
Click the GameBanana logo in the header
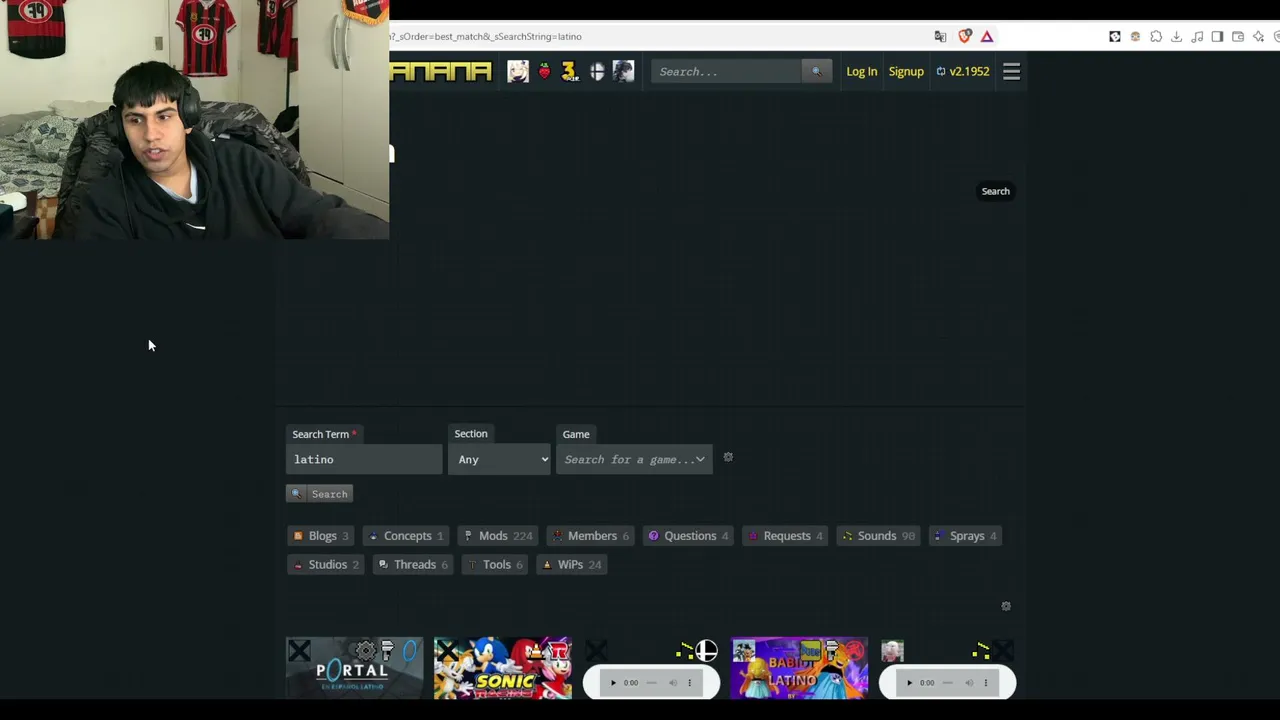coord(441,71)
